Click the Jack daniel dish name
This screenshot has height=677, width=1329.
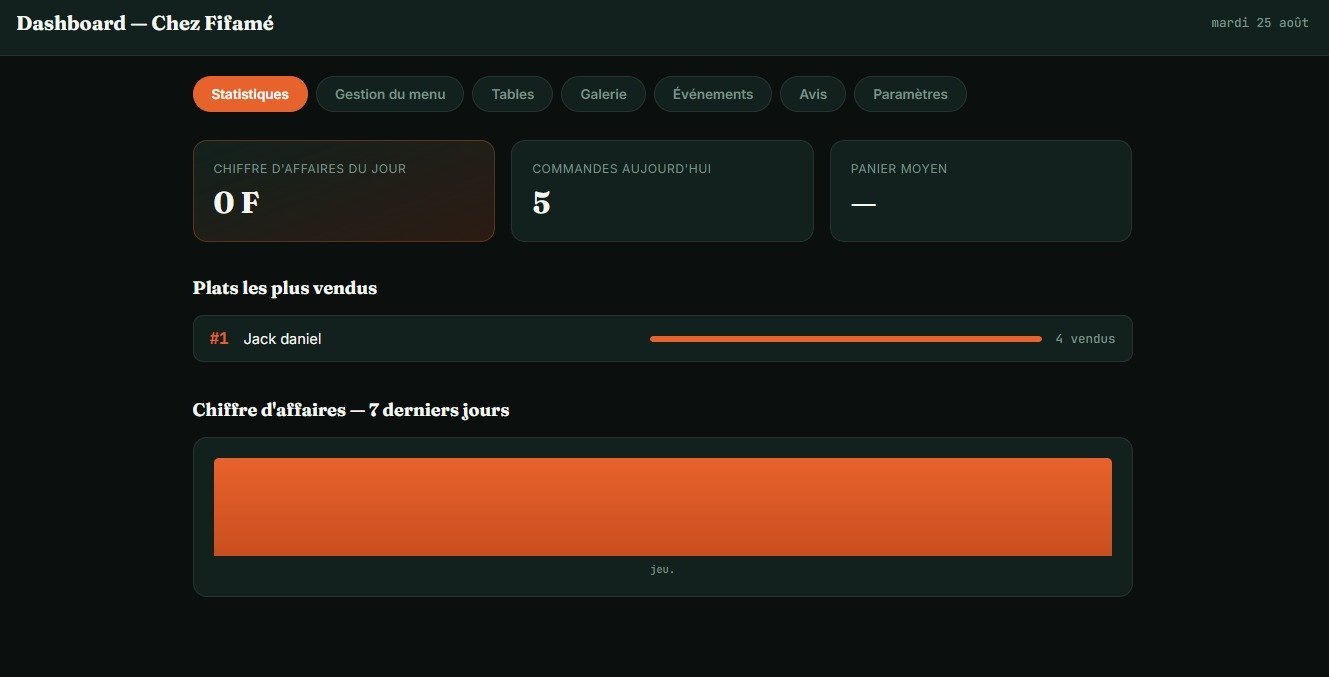coord(282,339)
